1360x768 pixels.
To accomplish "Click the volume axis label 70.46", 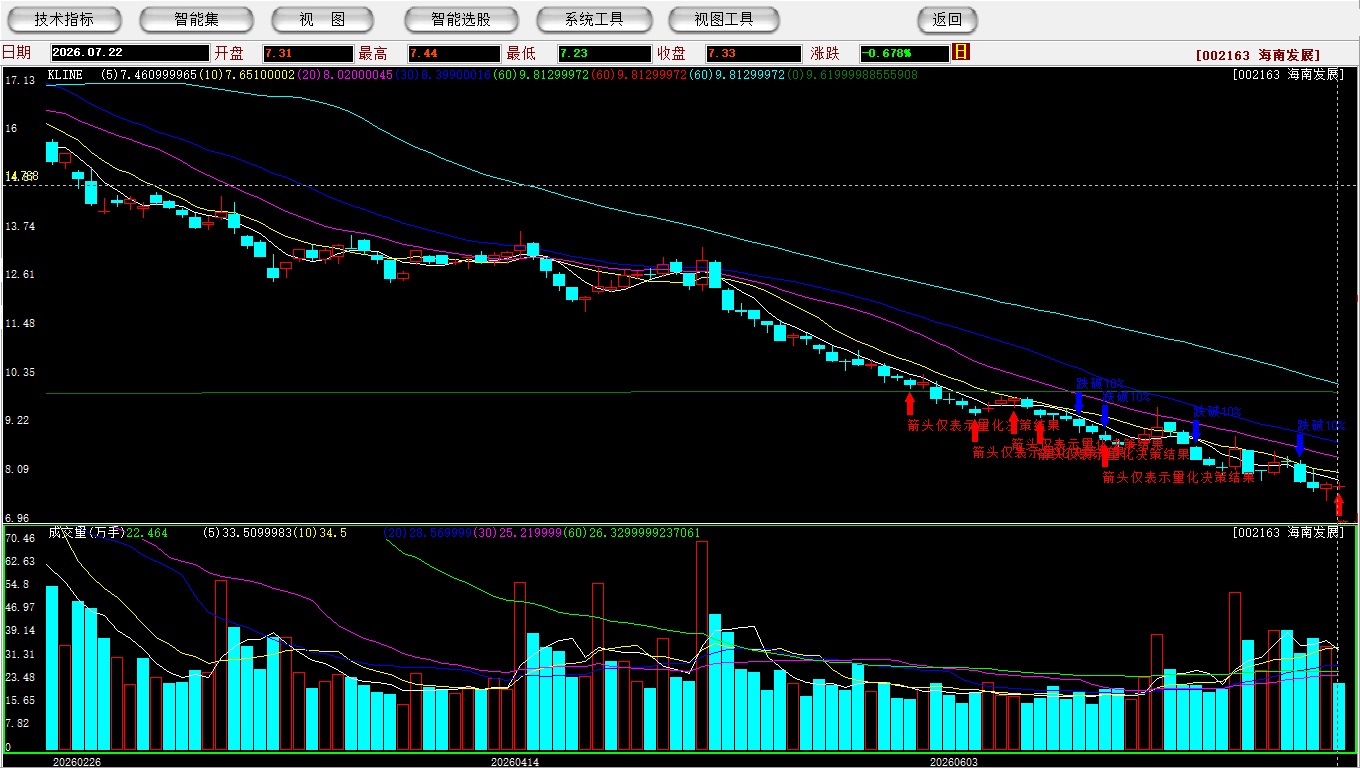I will pos(20,538).
